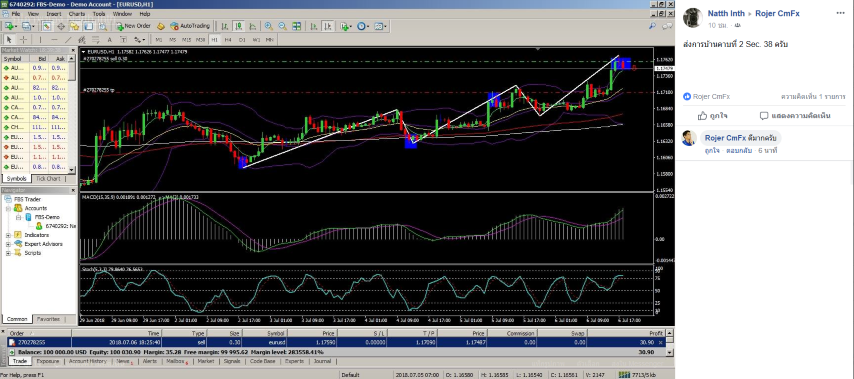The height and width of the screenshot is (379, 854).
Task: Toggle the Terminal window icon
Action: (88, 26)
